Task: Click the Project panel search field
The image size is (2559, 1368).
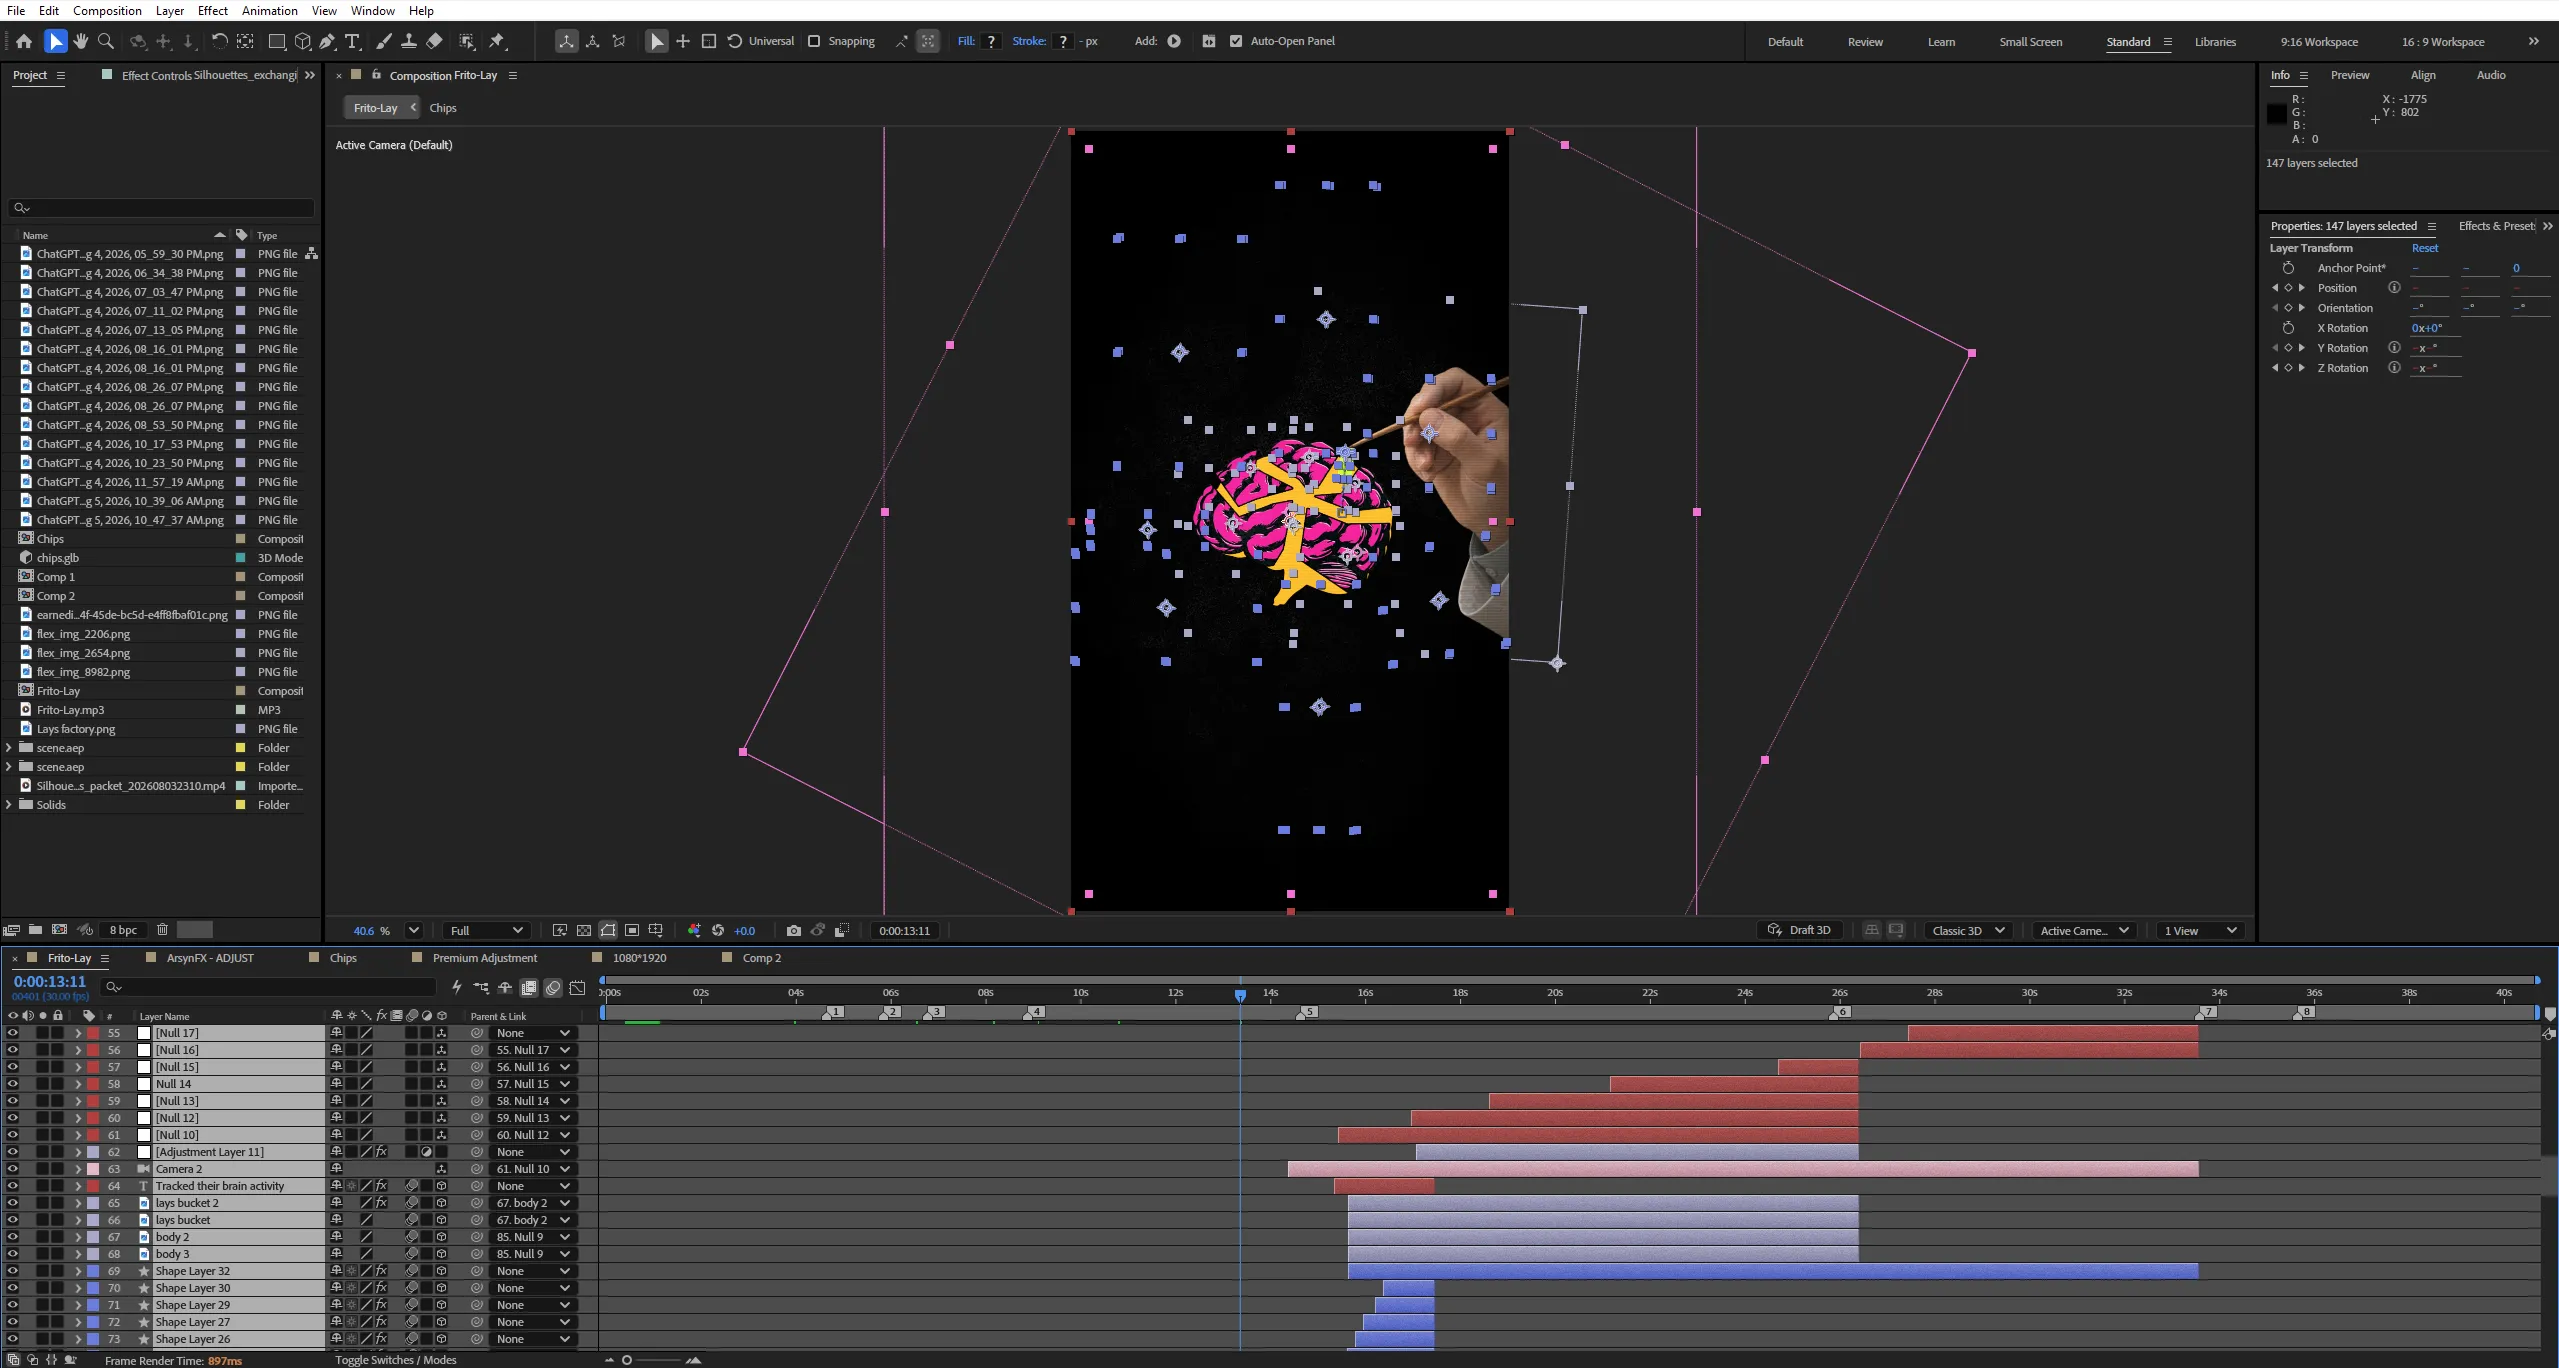Action: (161, 208)
